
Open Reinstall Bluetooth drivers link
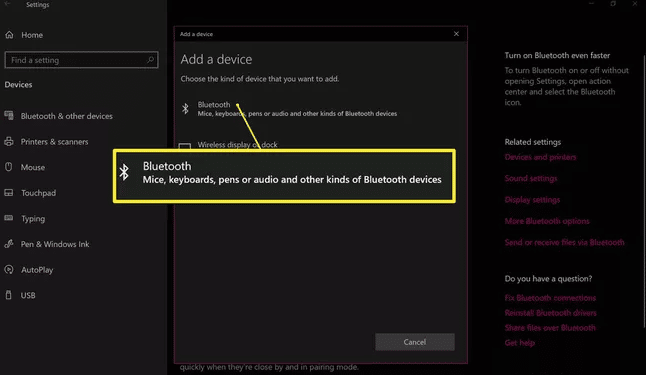tap(550, 313)
